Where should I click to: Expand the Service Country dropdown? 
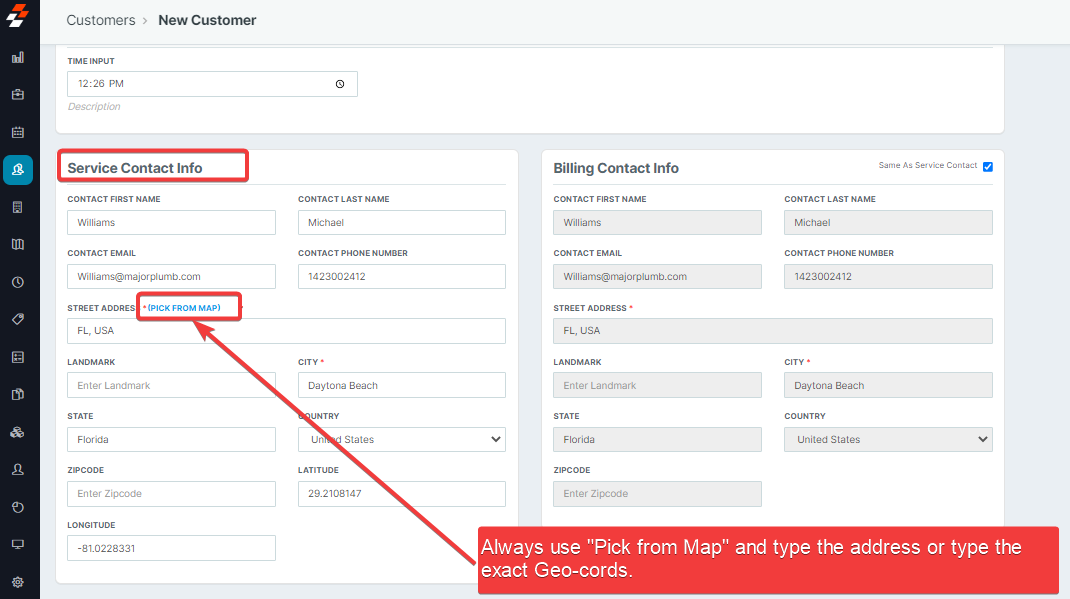[x=402, y=439]
